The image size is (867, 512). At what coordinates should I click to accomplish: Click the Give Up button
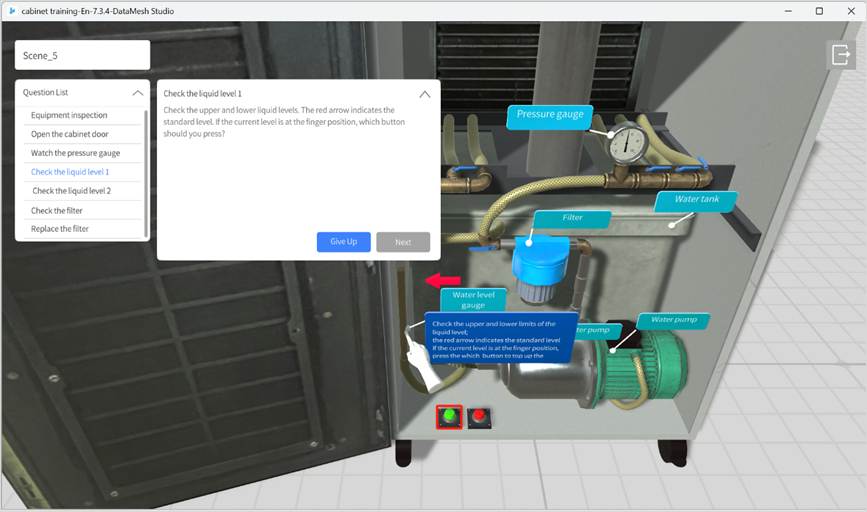tap(343, 242)
